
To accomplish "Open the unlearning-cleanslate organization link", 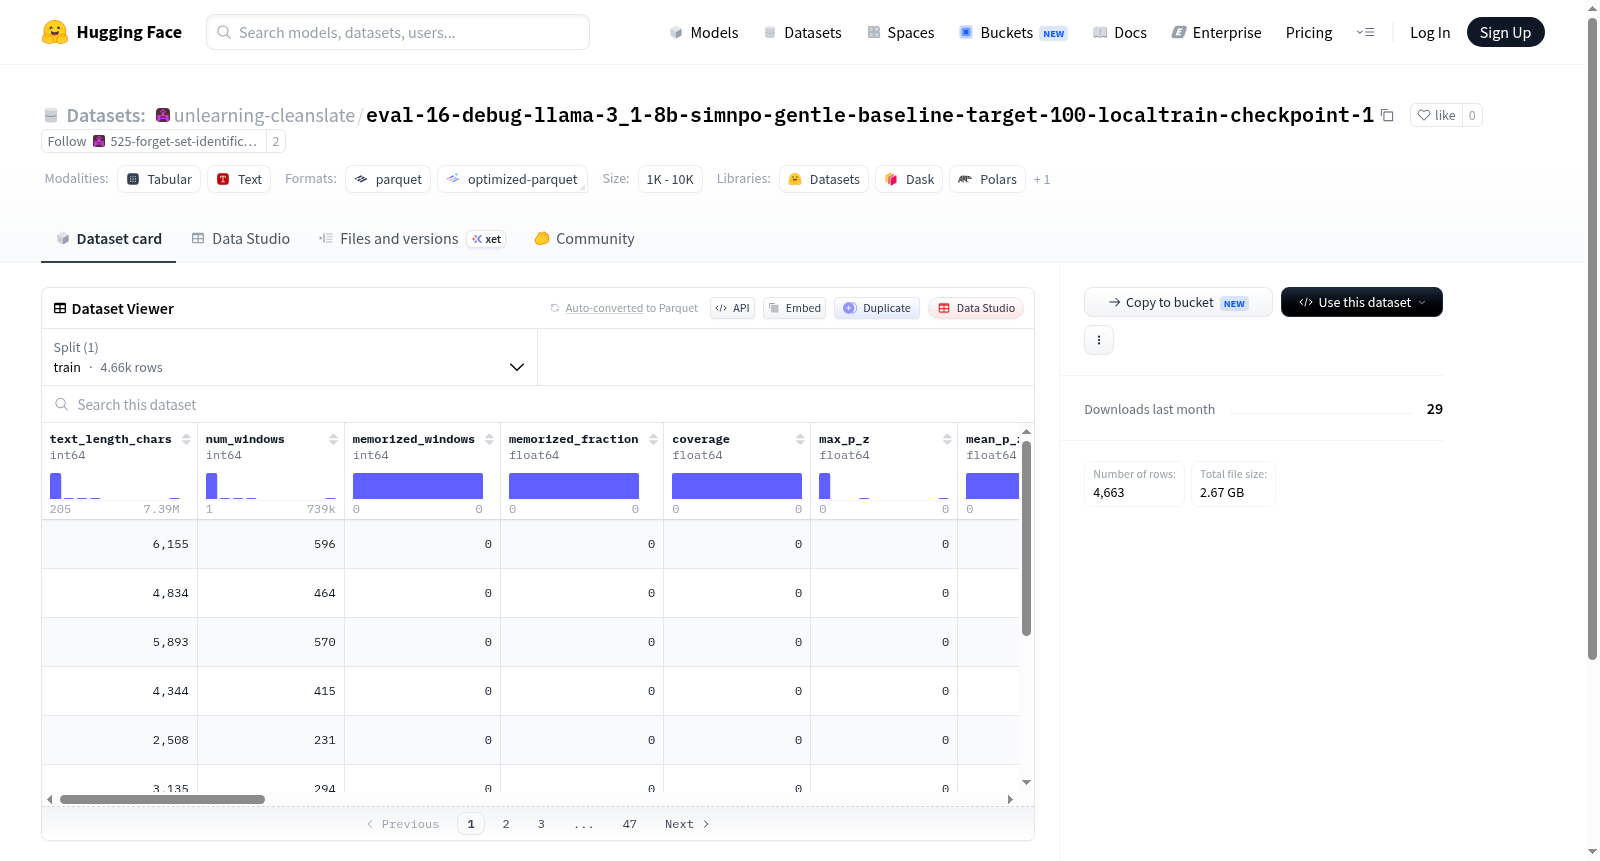I will [x=264, y=115].
